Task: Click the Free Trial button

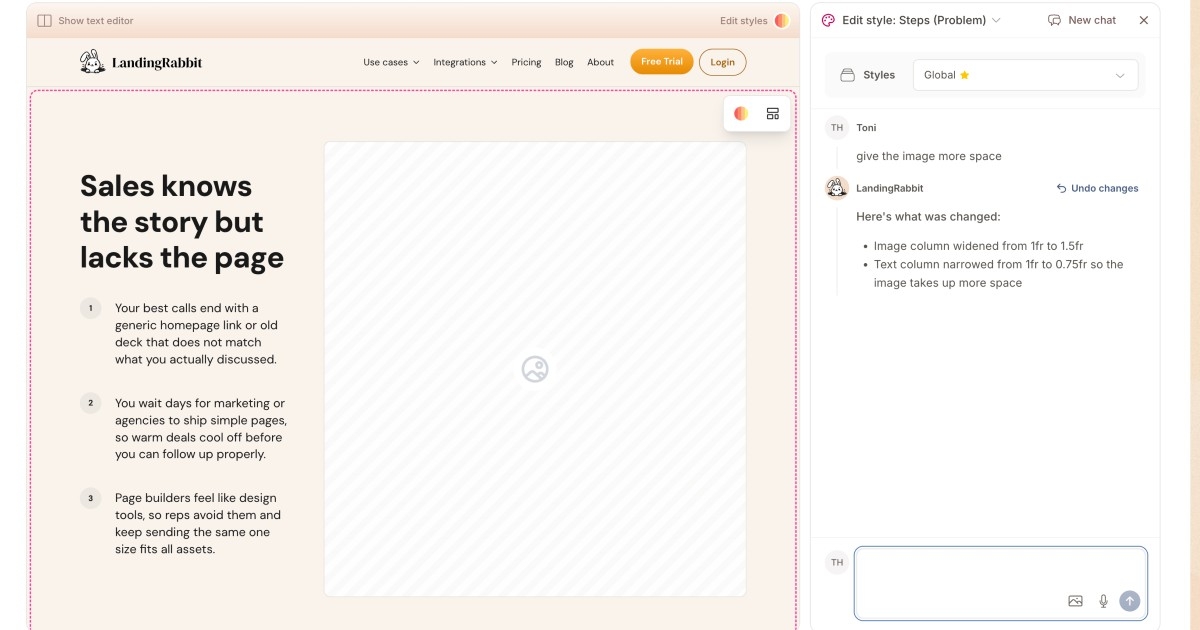Action: [661, 62]
